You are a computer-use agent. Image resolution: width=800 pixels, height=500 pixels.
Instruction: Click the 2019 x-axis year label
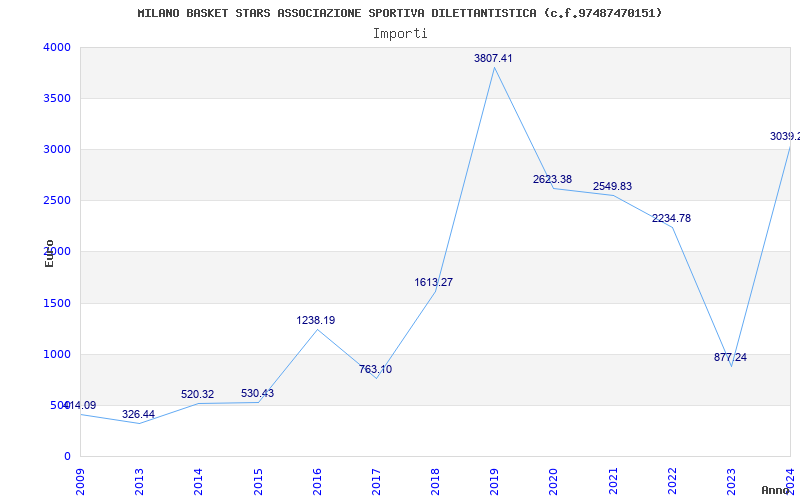pos(494,481)
